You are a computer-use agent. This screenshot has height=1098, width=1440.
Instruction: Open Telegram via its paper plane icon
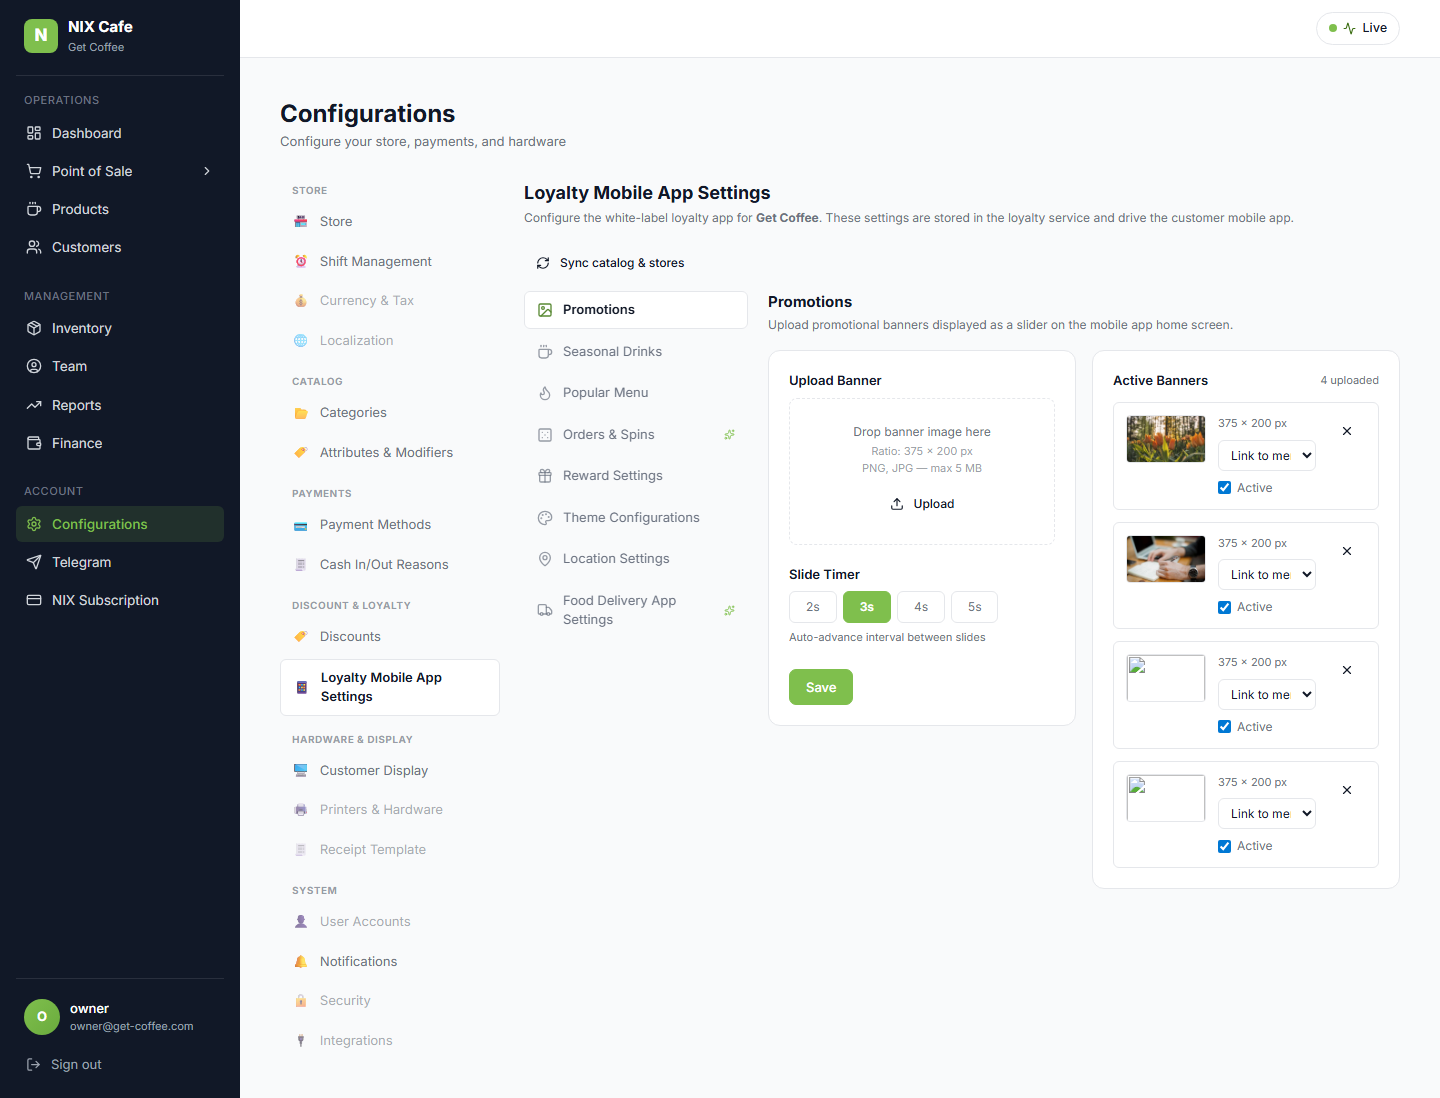(x=34, y=562)
